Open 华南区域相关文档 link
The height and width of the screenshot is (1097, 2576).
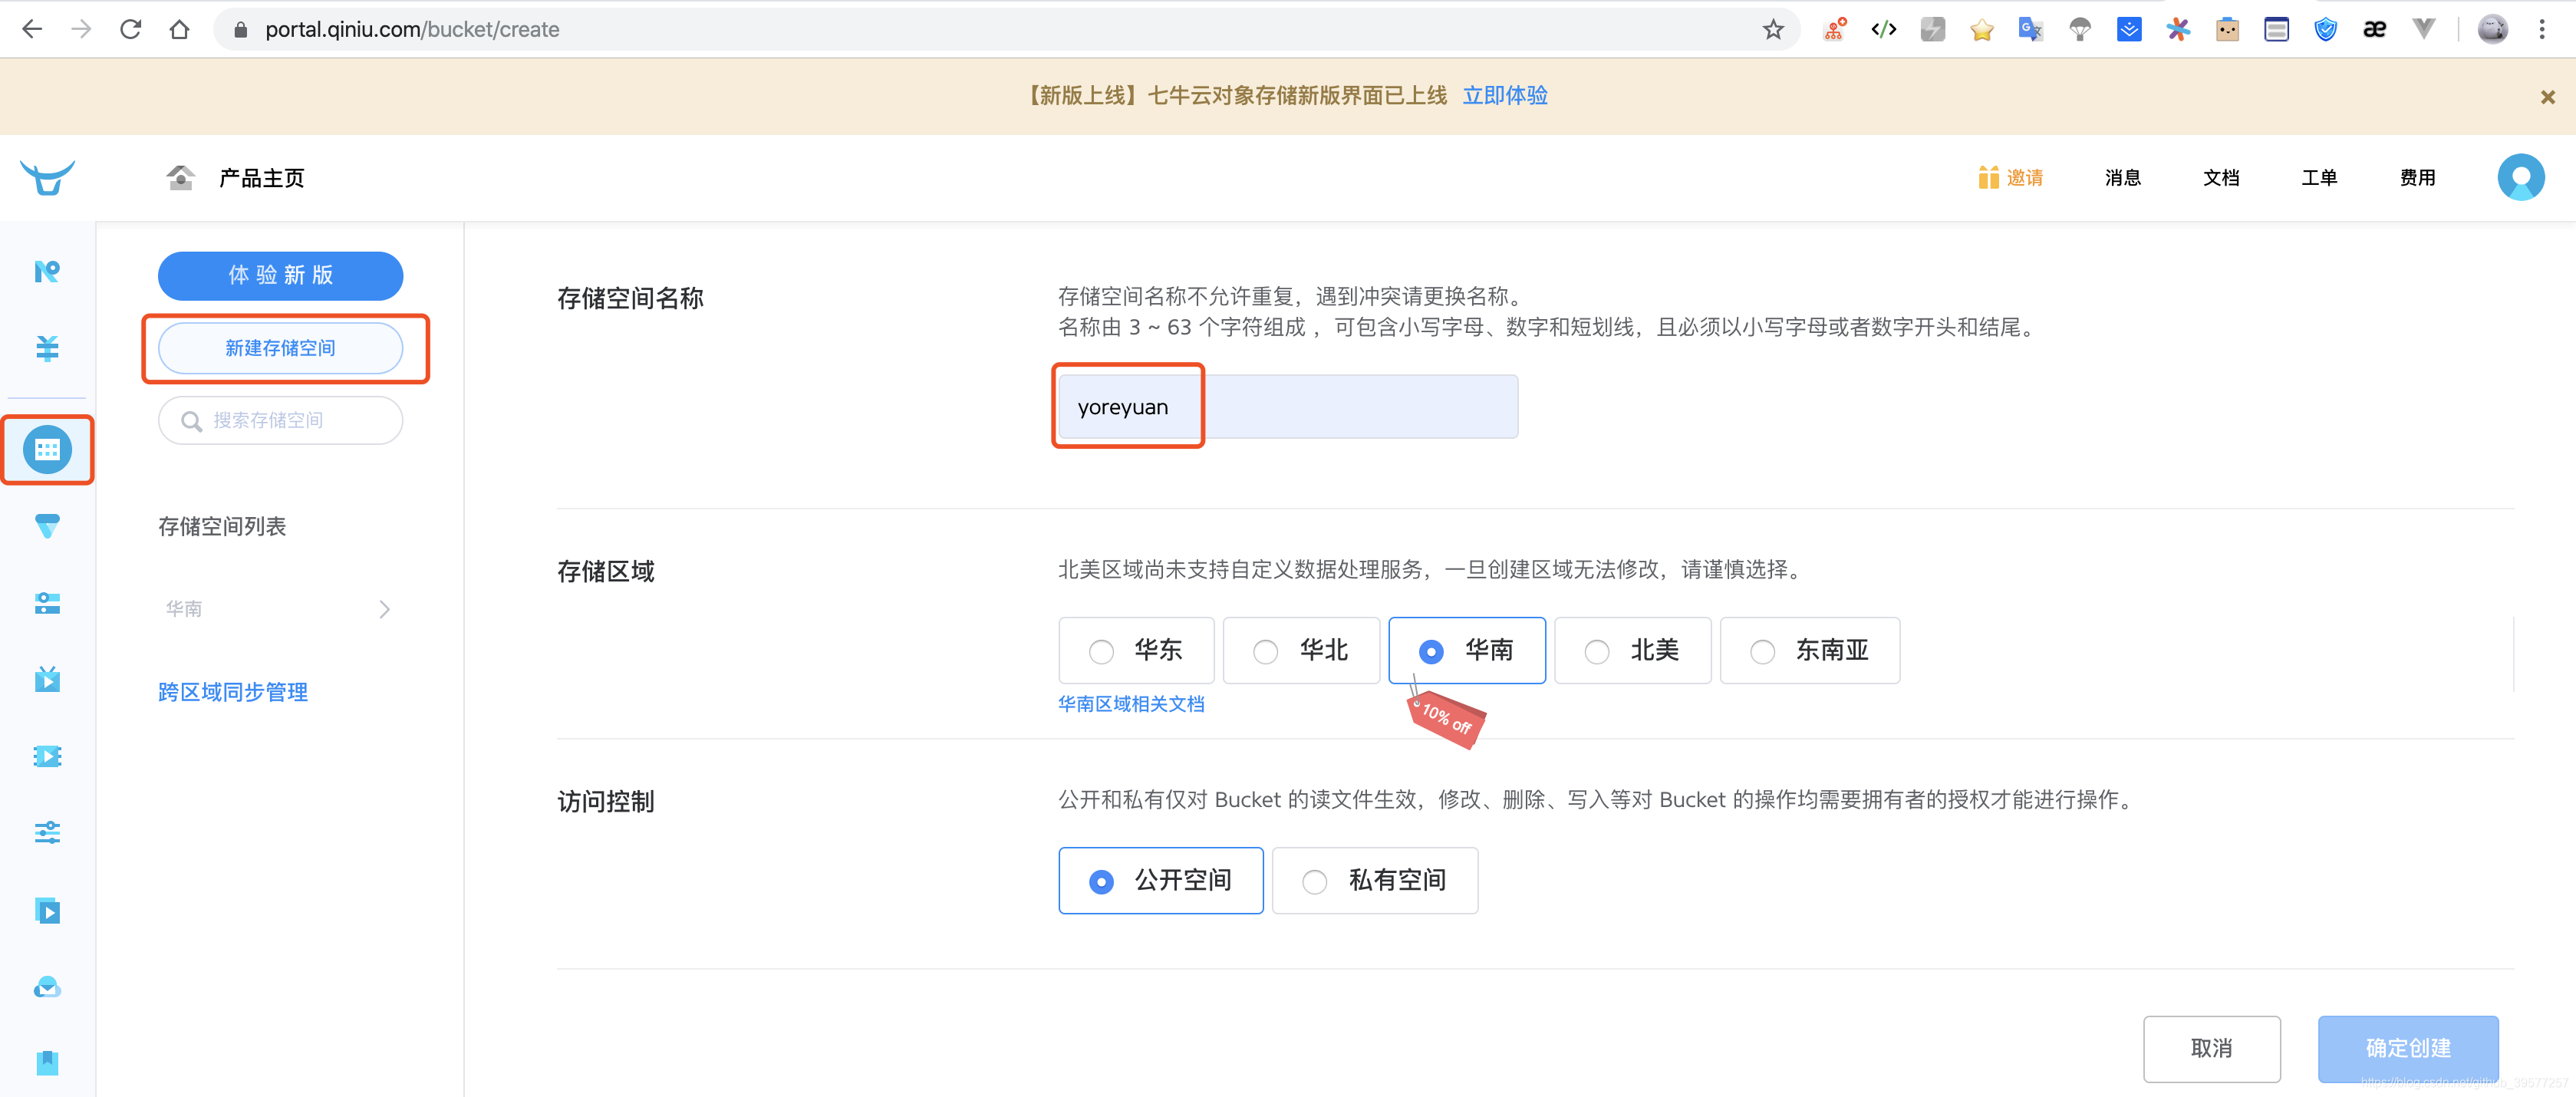click(1131, 704)
